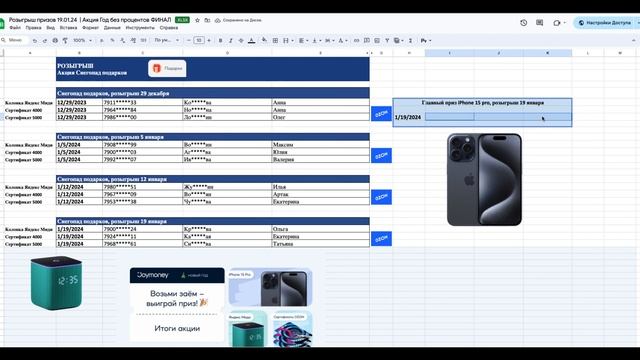Click the font size field showing 10

(199, 40)
